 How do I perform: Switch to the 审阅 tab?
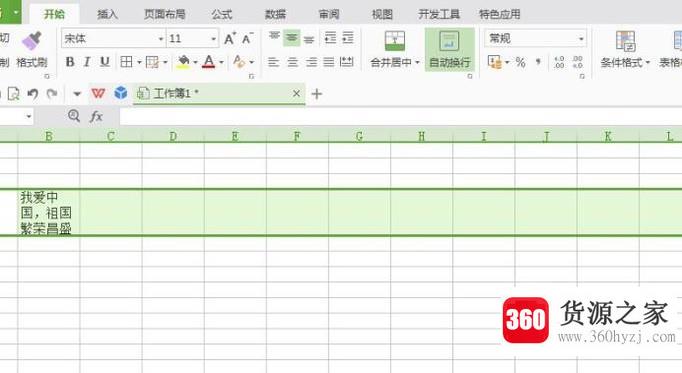pyautogui.click(x=329, y=14)
